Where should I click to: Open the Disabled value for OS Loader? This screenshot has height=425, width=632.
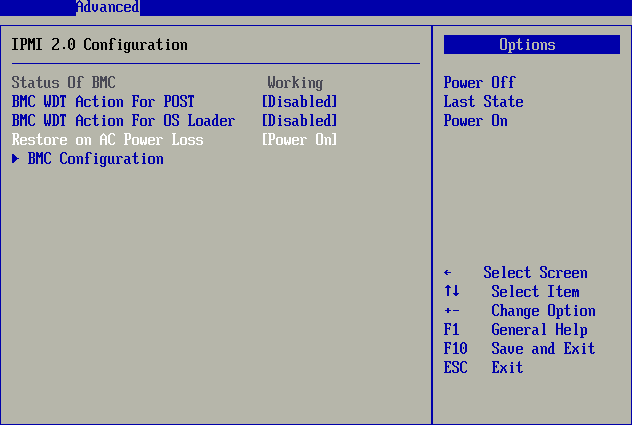point(299,121)
